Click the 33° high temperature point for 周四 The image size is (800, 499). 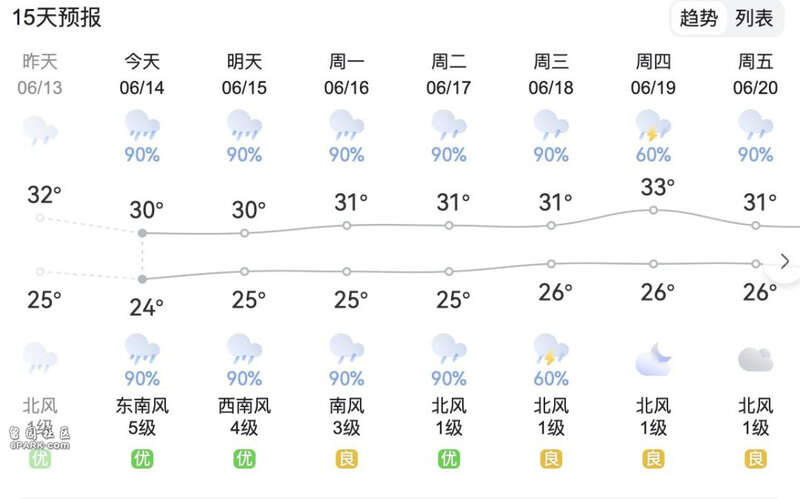[x=653, y=210]
